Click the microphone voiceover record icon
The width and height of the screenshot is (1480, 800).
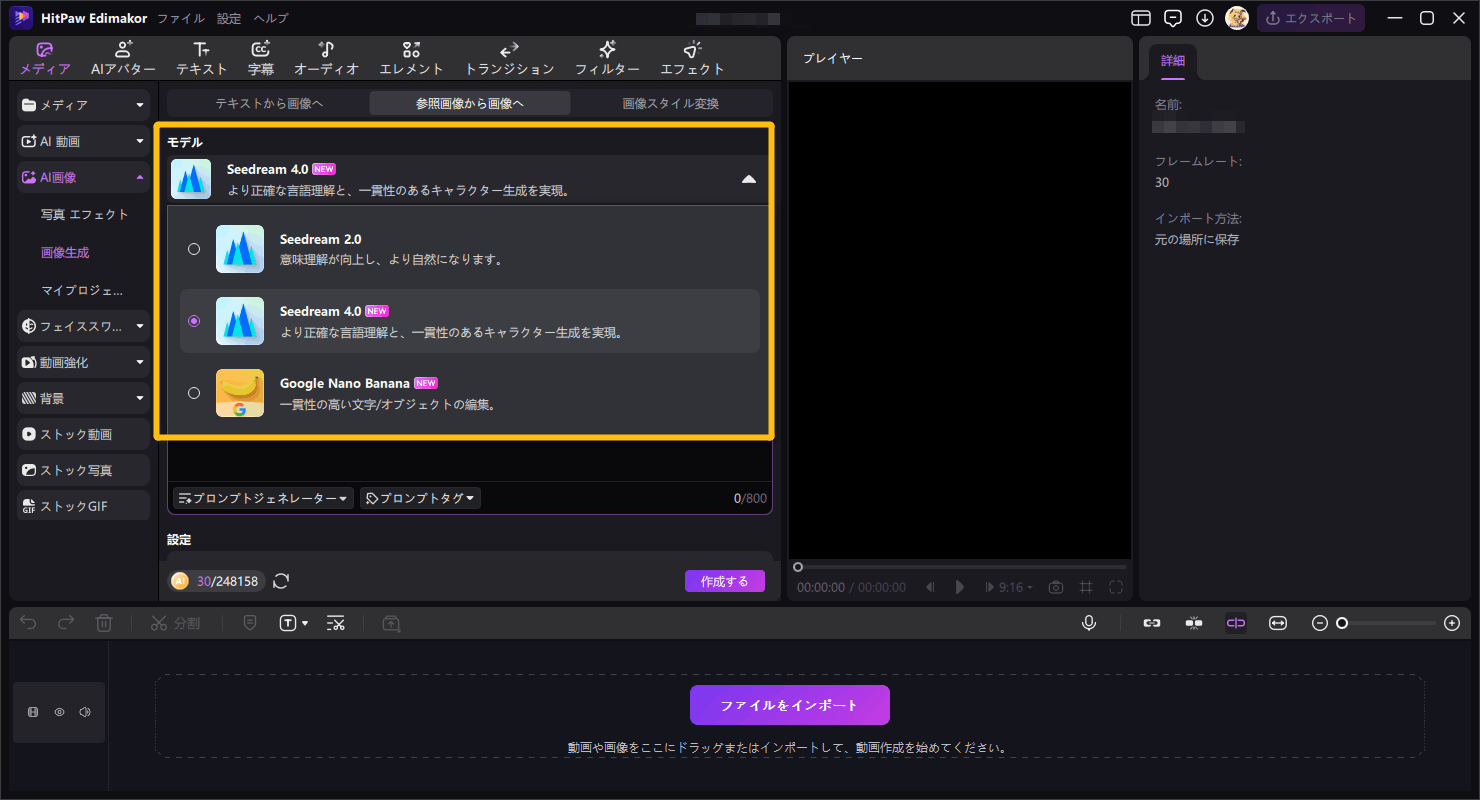click(x=1089, y=623)
